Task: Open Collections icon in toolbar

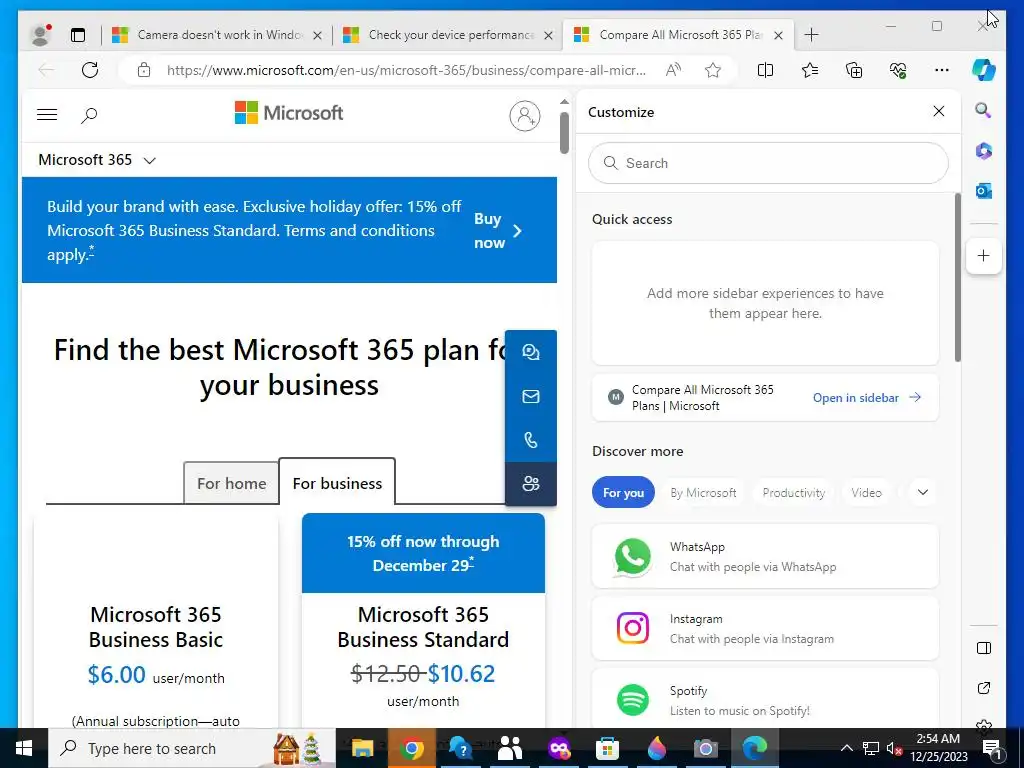Action: [x=854, y=70]
